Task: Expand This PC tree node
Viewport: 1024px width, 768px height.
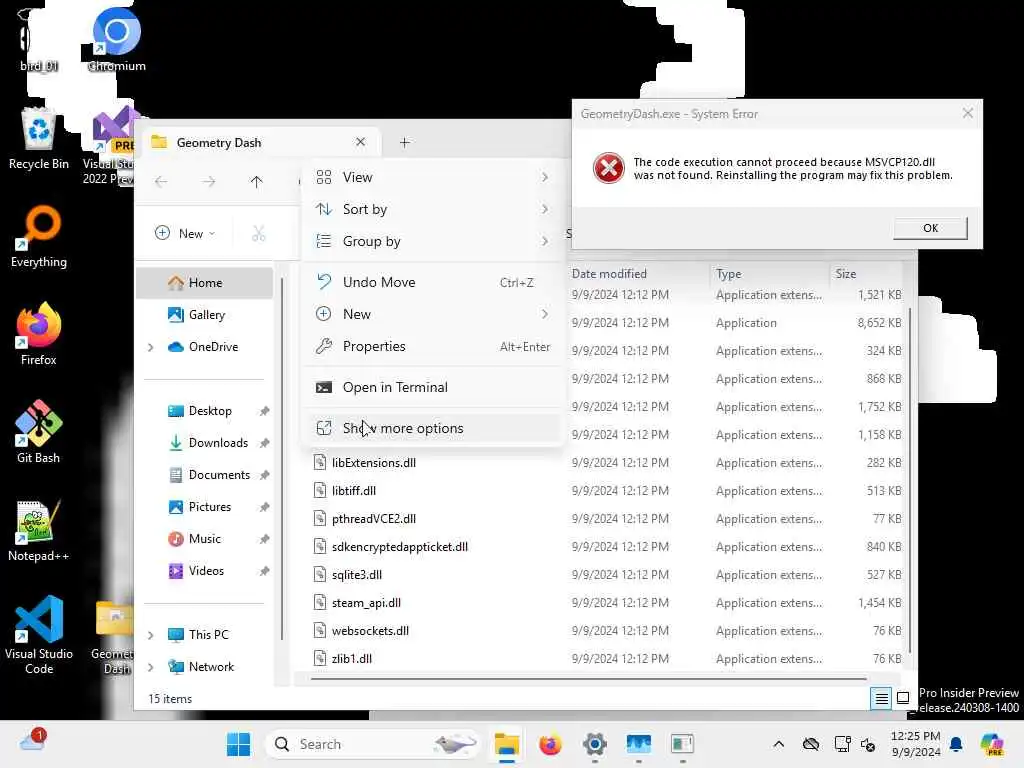Action: (x=151, y=635)
